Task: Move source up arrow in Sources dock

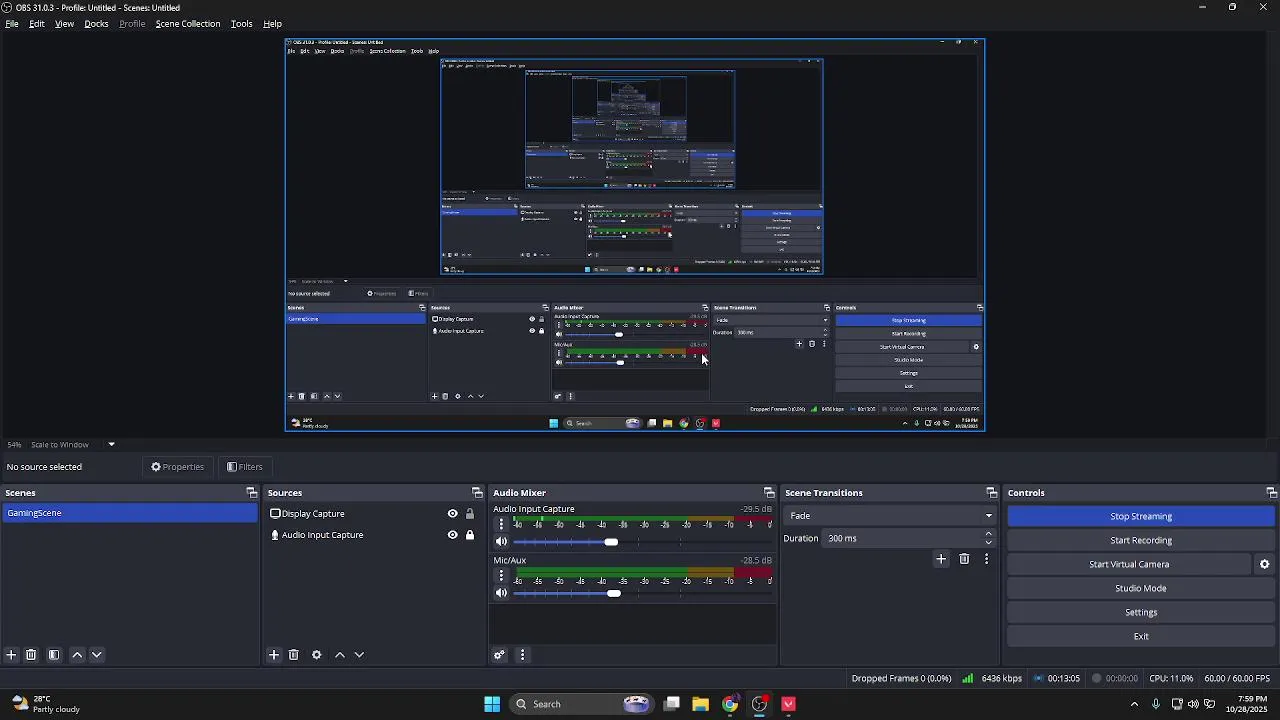Action: 340,655
